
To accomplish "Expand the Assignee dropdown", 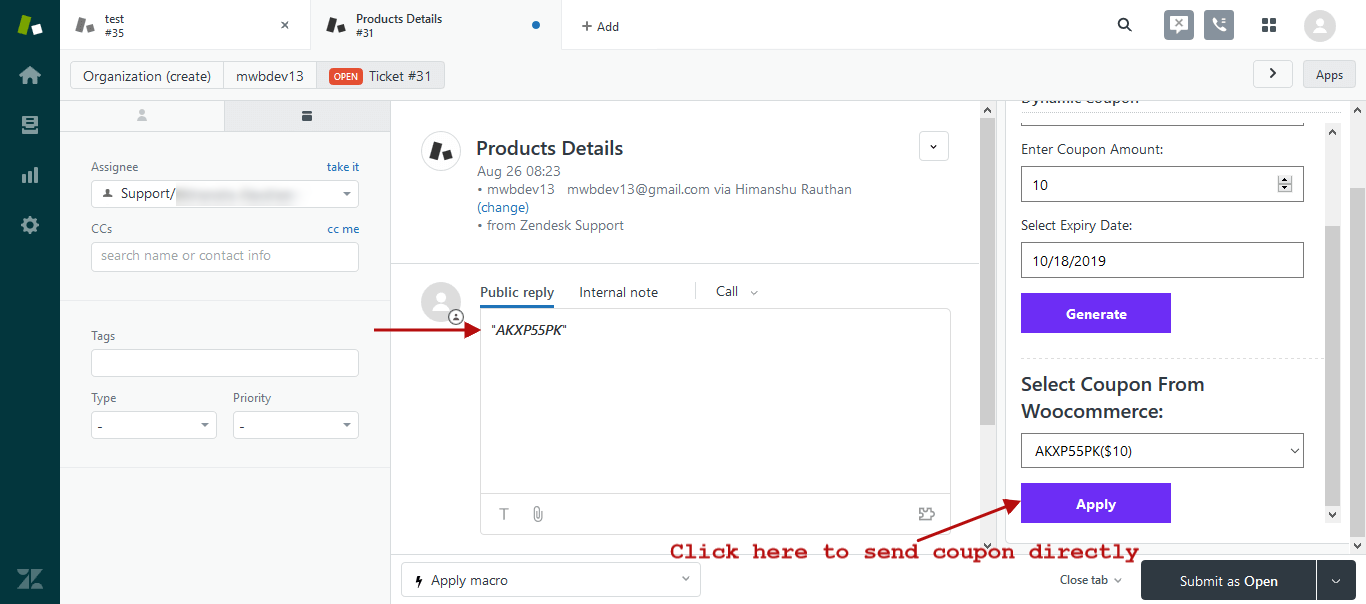I will pos(225,194).
